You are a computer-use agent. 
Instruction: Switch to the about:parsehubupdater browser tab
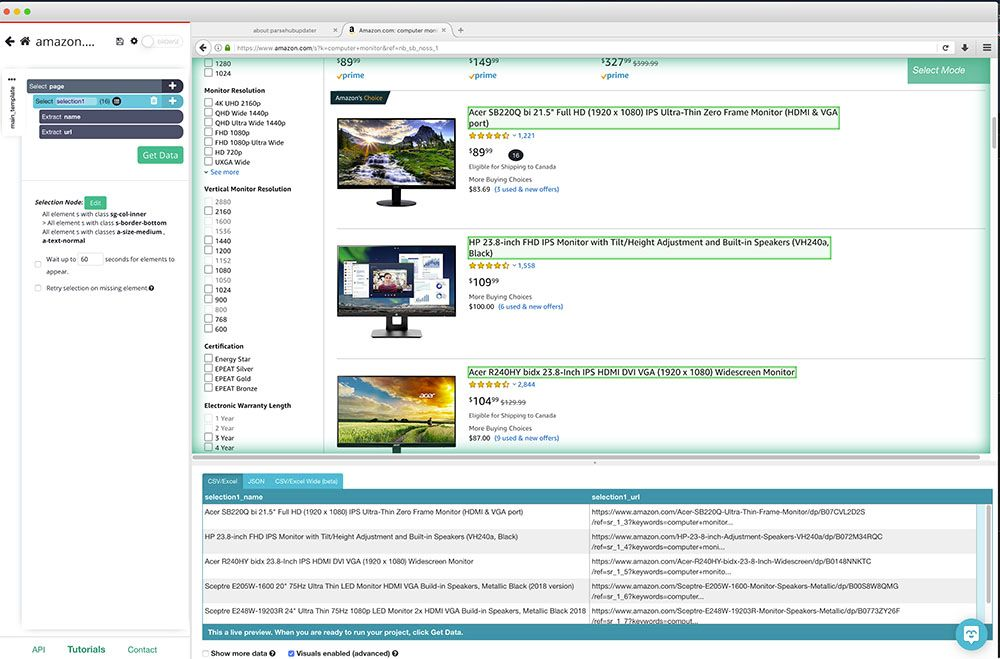click(284, 31)
